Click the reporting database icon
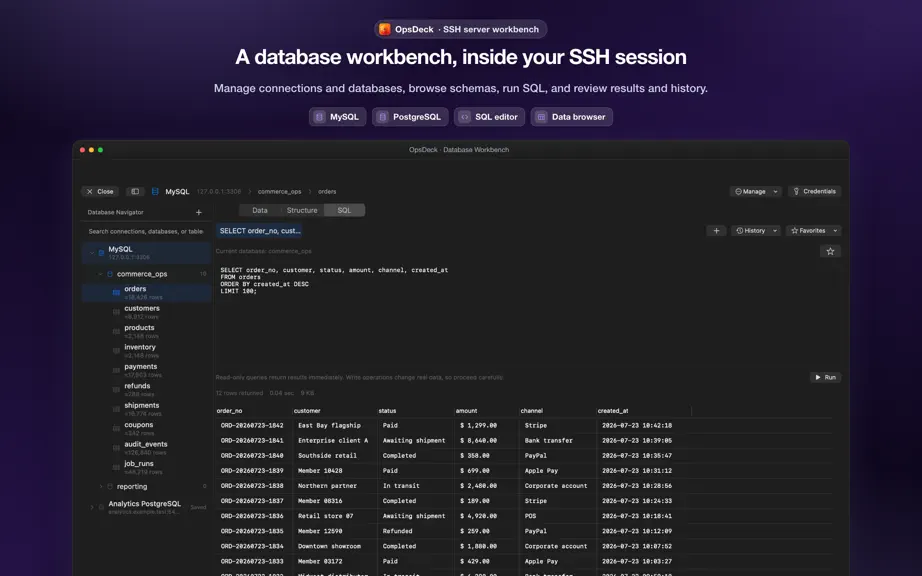 pos(110,487)
